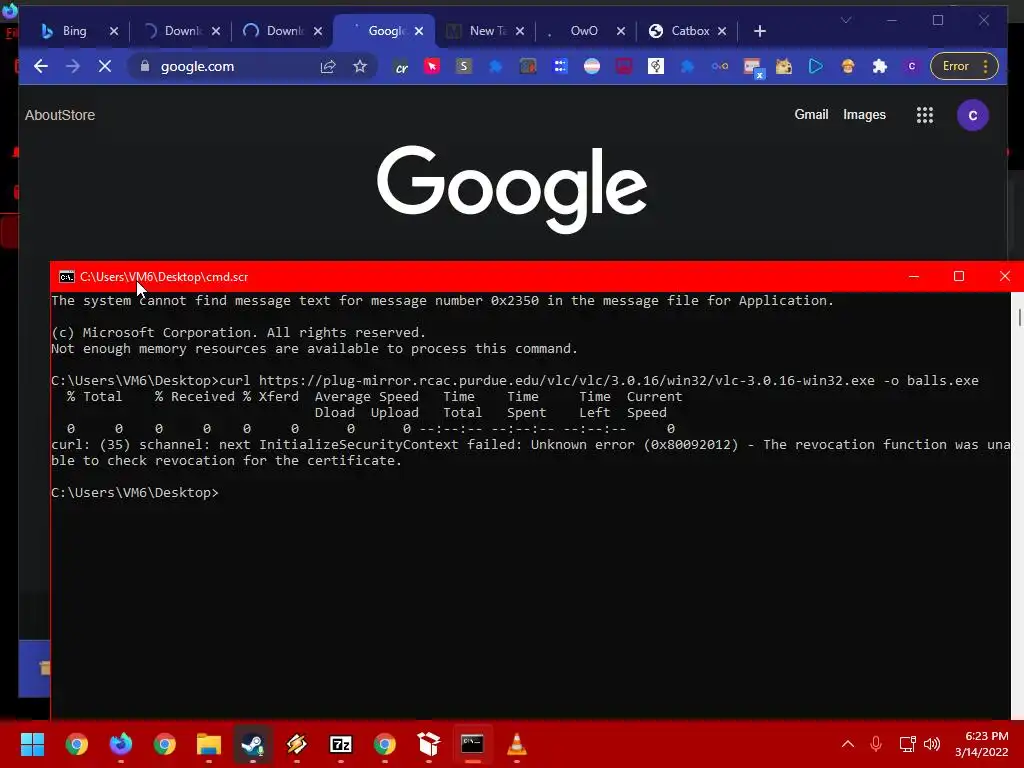Click the AboutStore link text
The height and width of the screenshot is (768, 1024).
59,115
